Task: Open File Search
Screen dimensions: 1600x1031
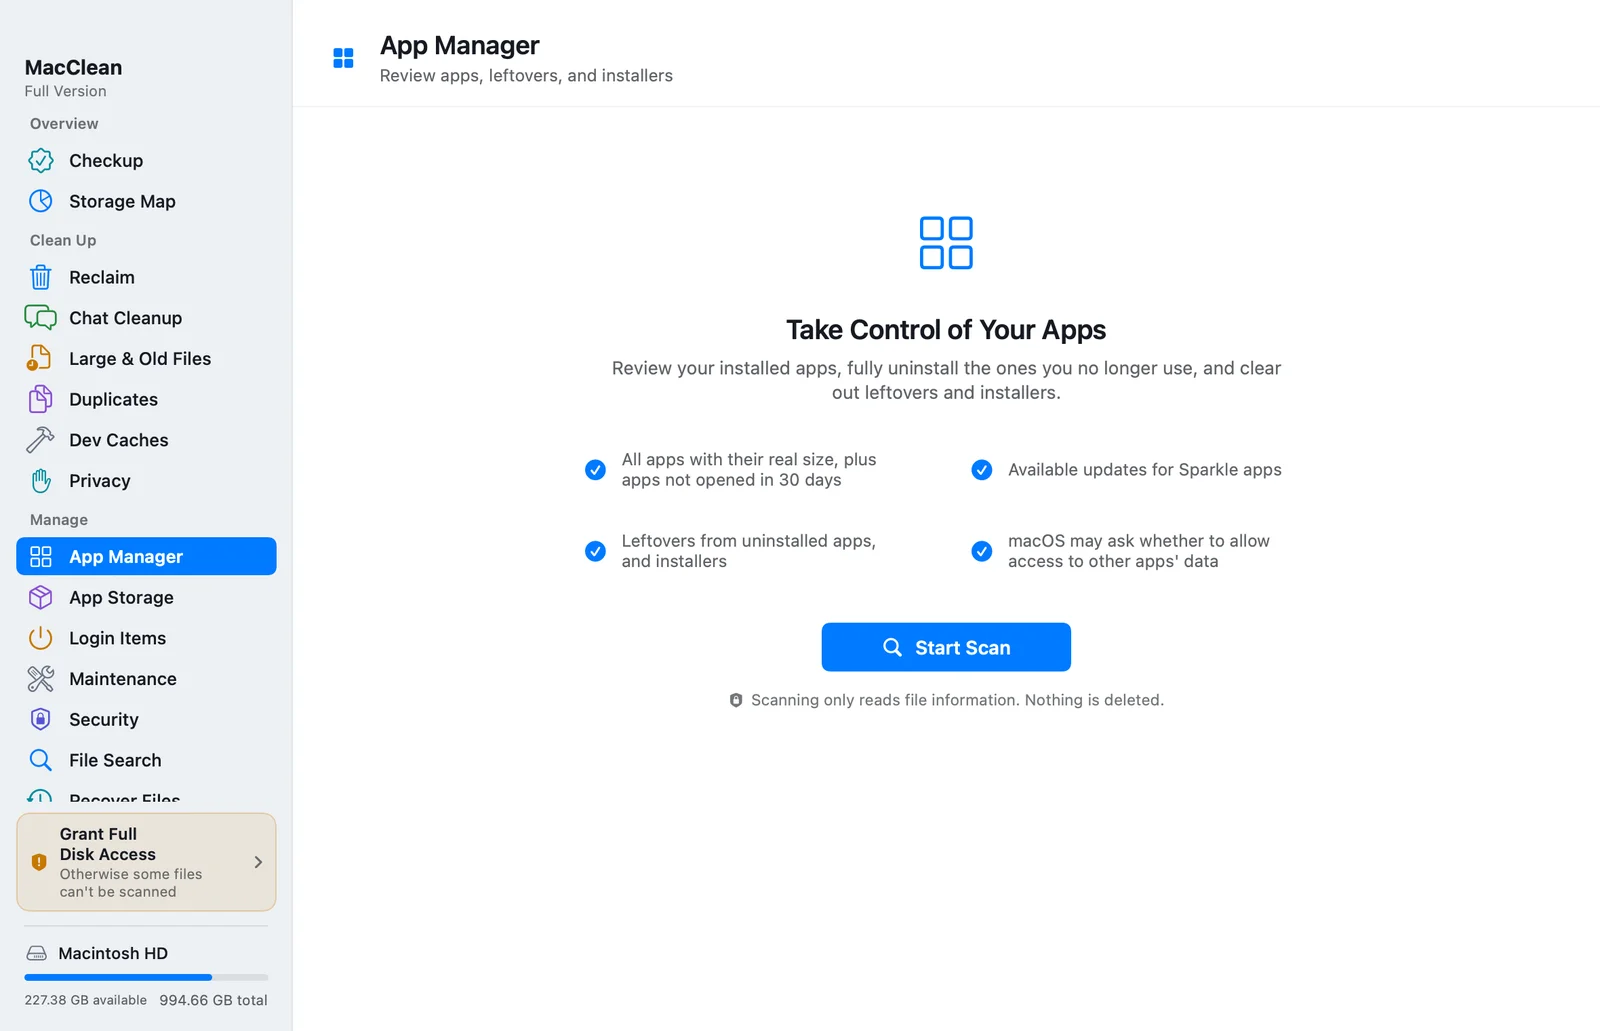Action: point(146,760)
